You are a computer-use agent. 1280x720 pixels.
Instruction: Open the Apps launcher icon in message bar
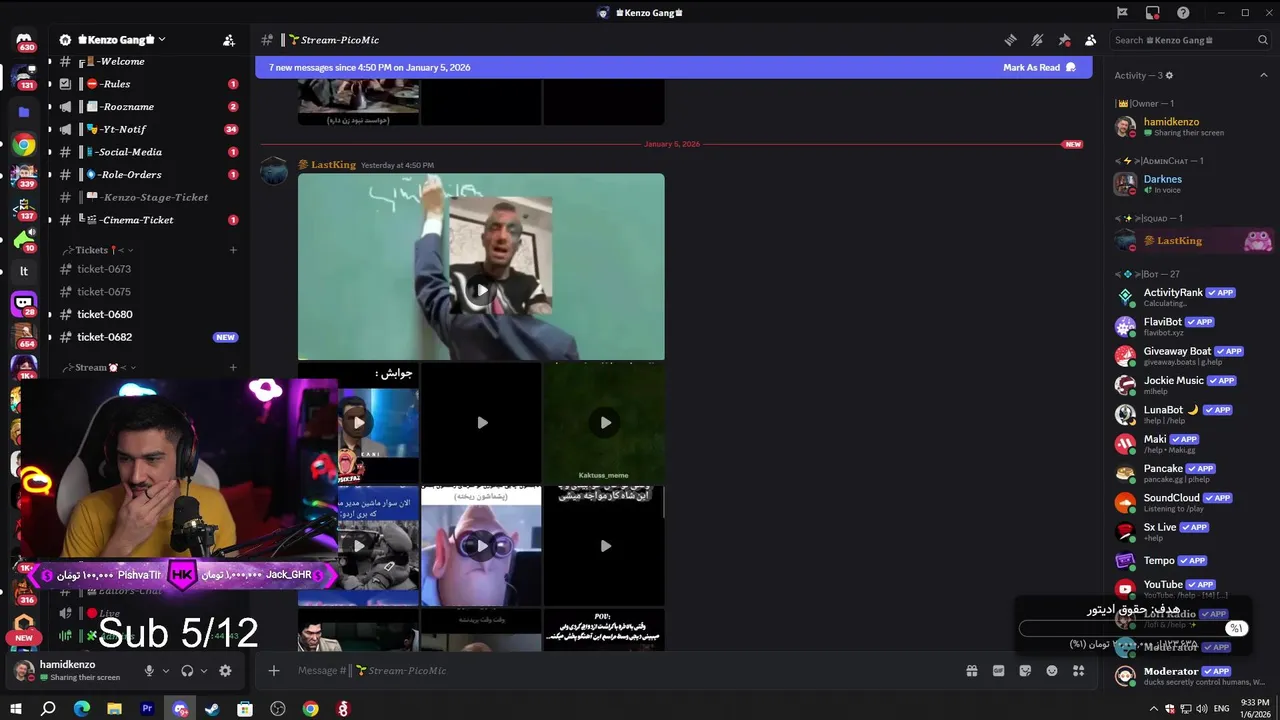click(x=1078, y=671)
